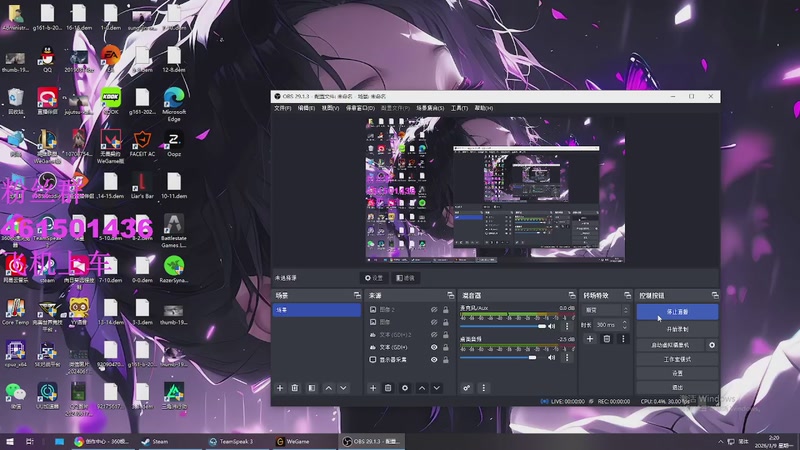Viewport: 800px width, 450px height.
Task: Pop out the Sources dock
Action: tap(451, 295)
